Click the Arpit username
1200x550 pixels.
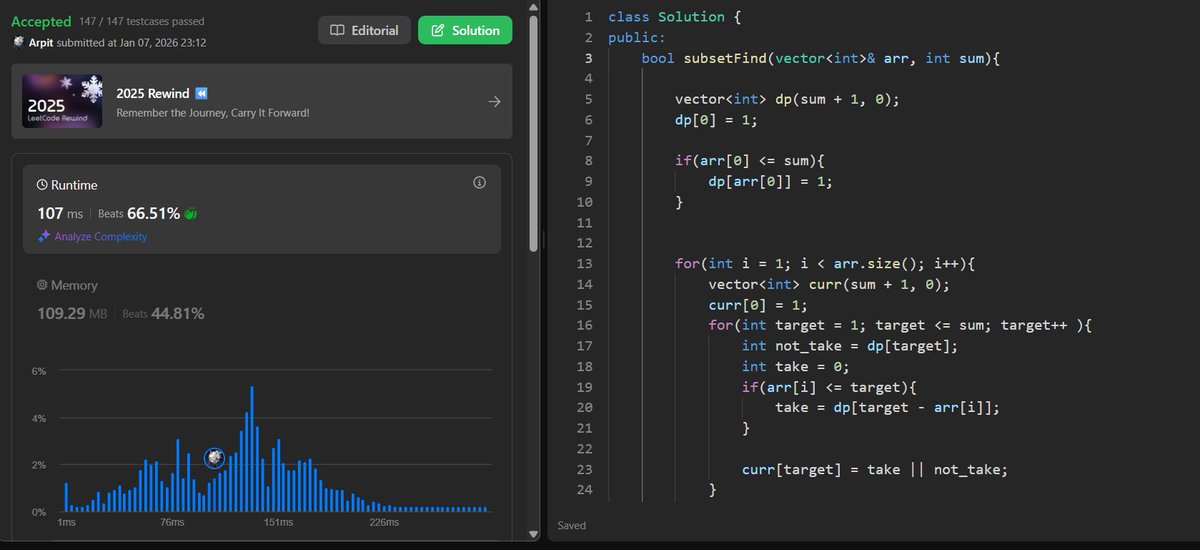[42, 43]
